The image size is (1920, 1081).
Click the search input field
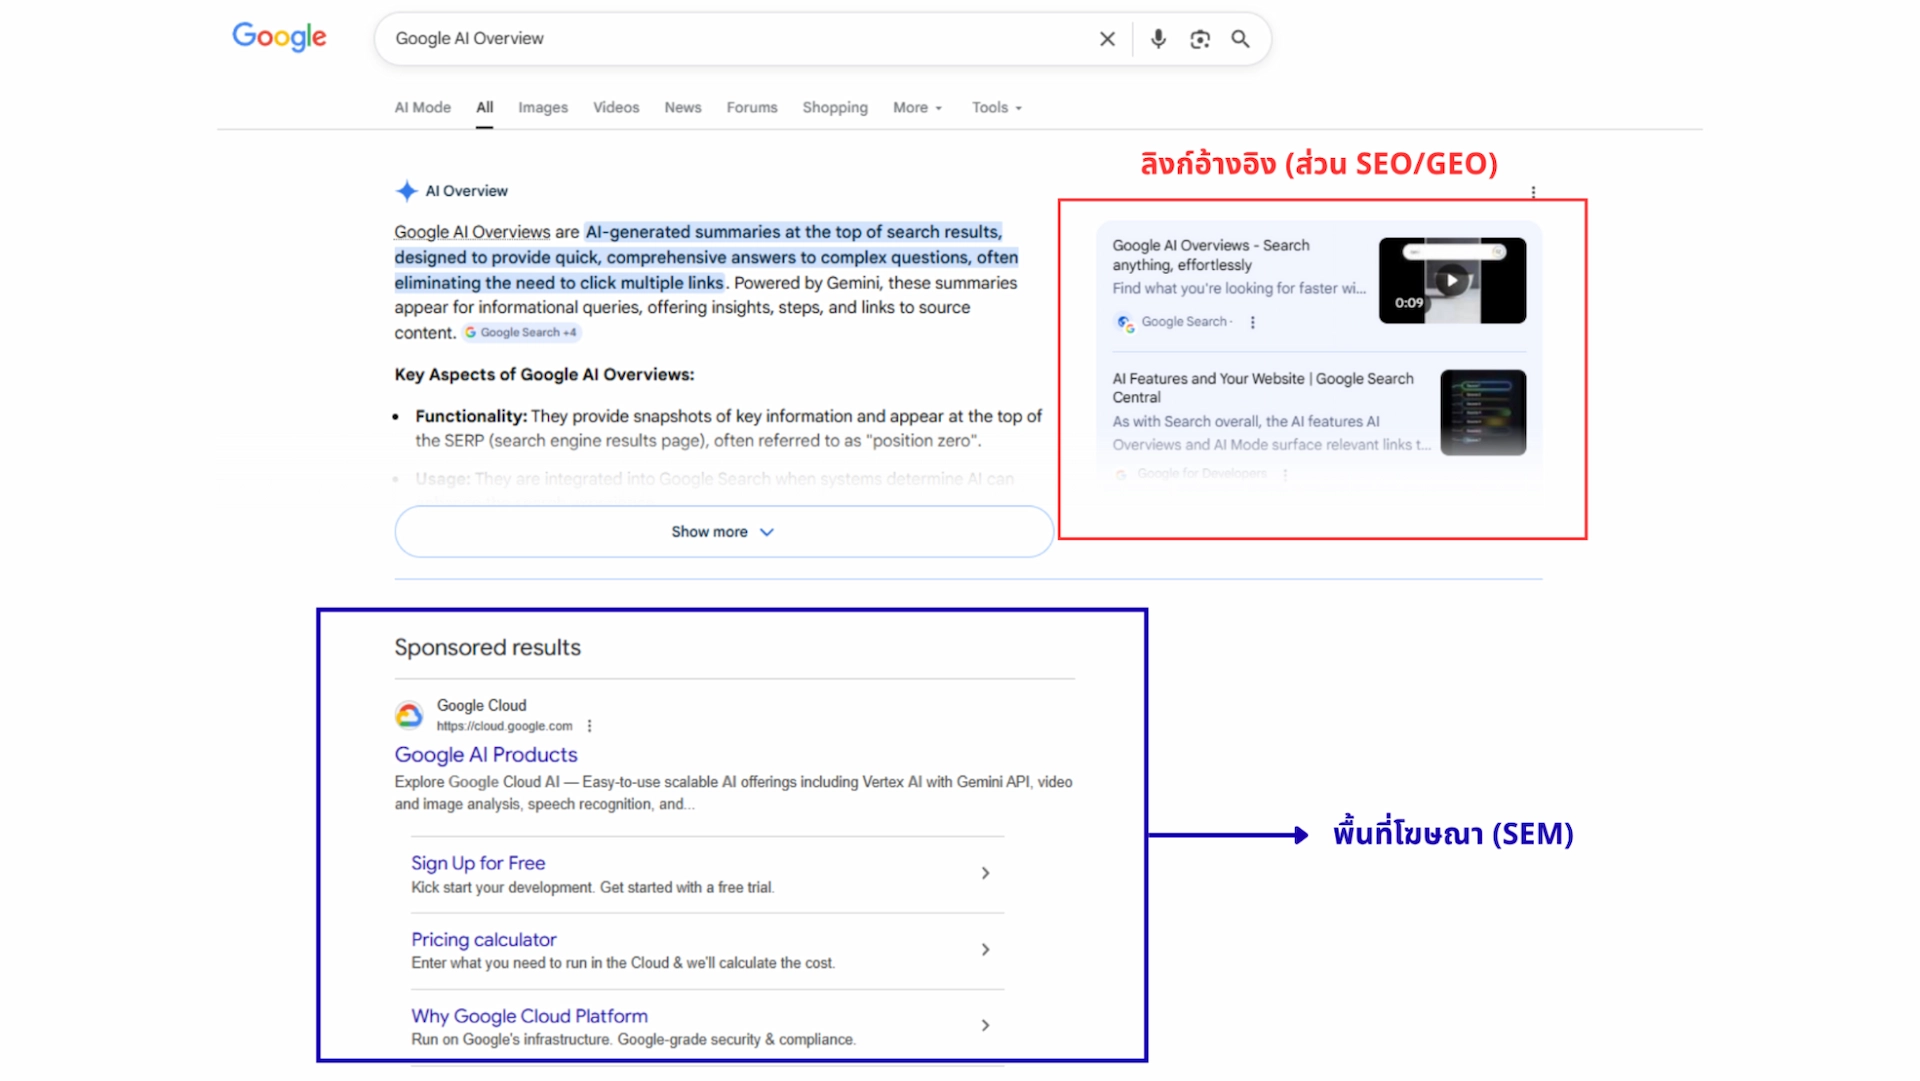point(740,39)
